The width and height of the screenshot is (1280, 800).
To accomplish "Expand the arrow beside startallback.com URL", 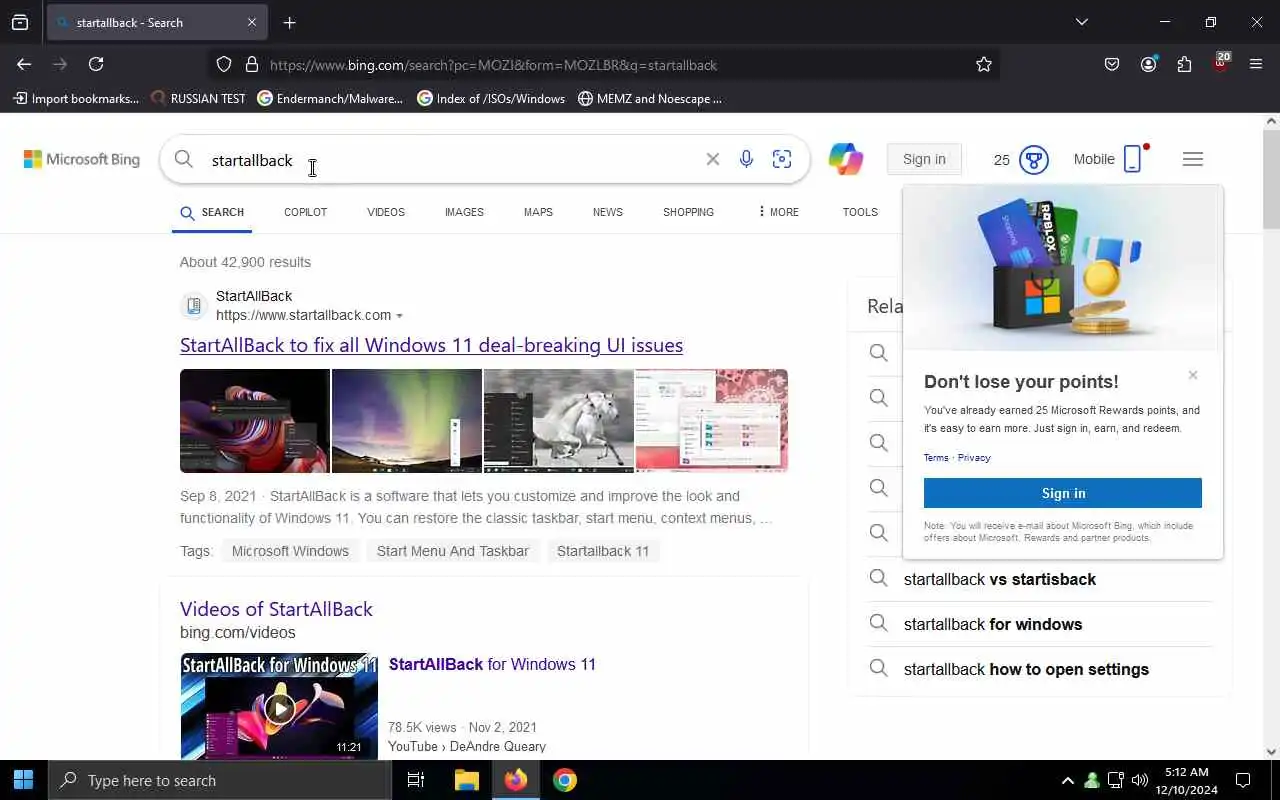I will [399, 316].
